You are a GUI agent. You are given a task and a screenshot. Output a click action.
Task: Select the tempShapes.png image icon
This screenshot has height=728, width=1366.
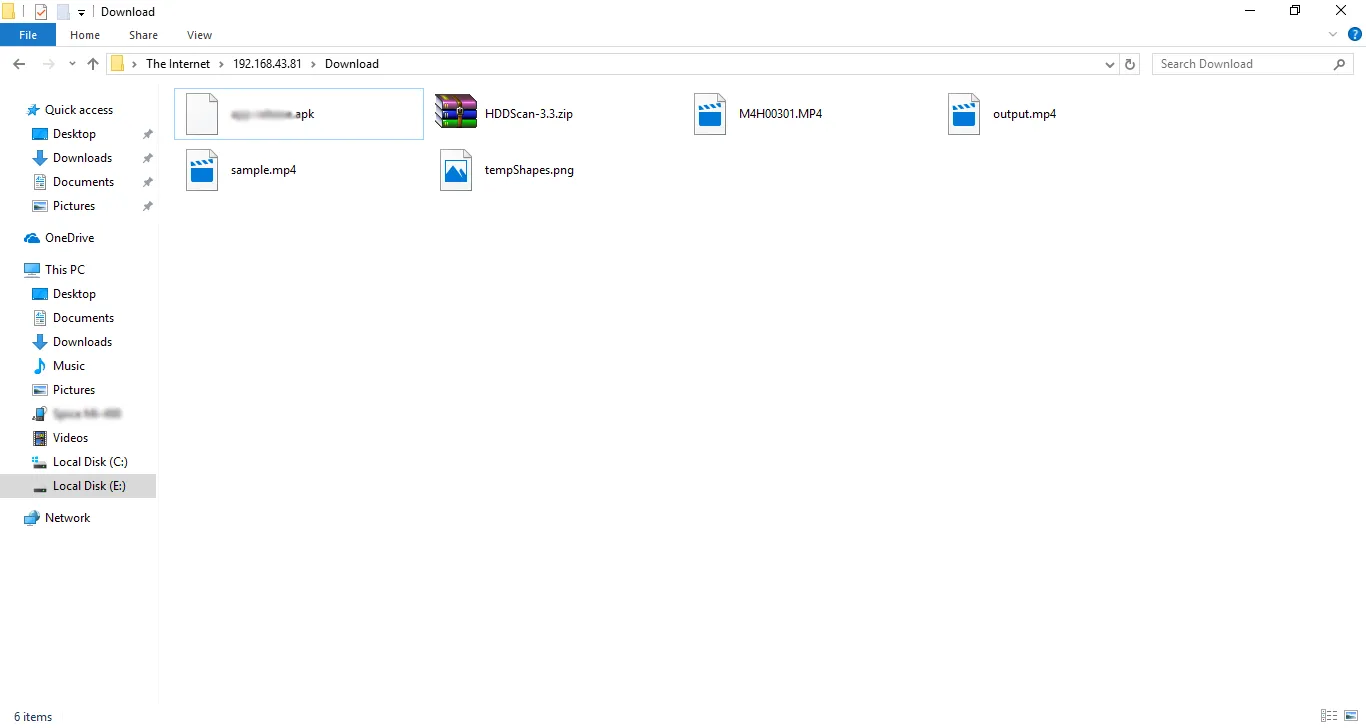point(456,170)
